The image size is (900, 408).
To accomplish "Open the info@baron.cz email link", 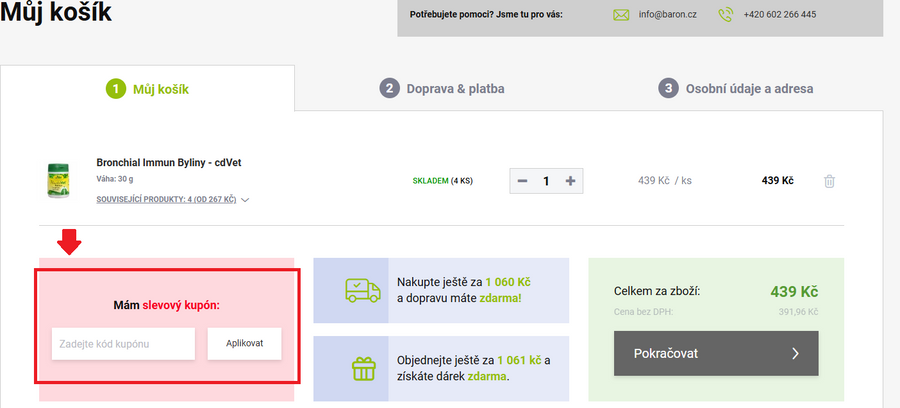I will tap(668, 15).
